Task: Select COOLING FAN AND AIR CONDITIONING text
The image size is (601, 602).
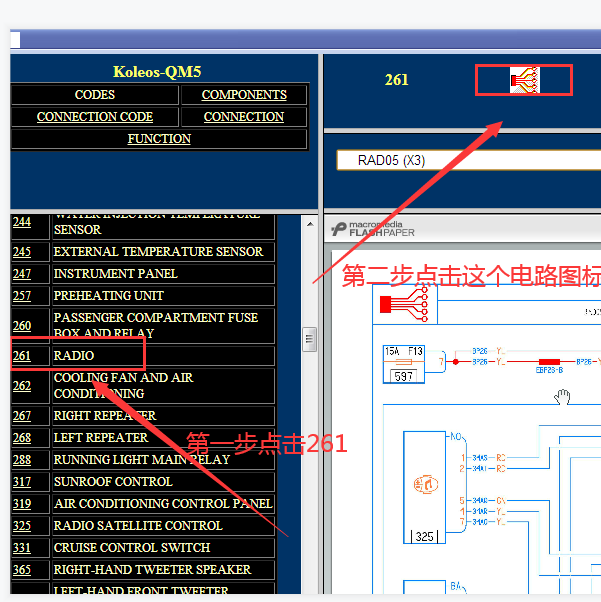Action: pos(123,385)
